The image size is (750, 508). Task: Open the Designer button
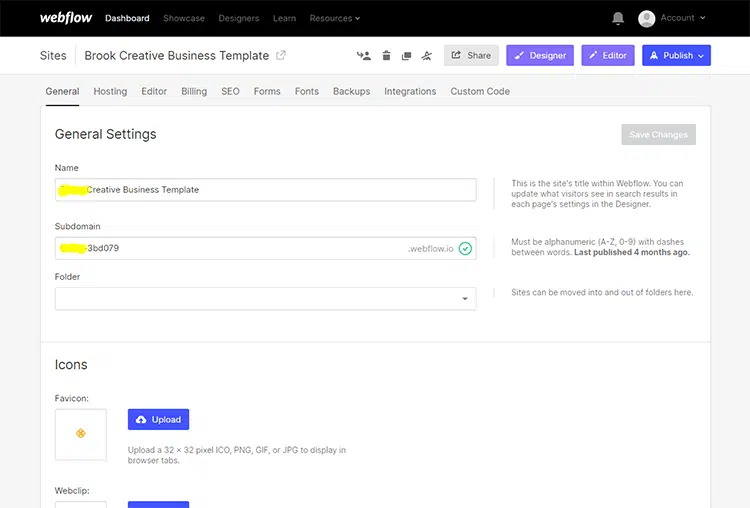[540, 55]
